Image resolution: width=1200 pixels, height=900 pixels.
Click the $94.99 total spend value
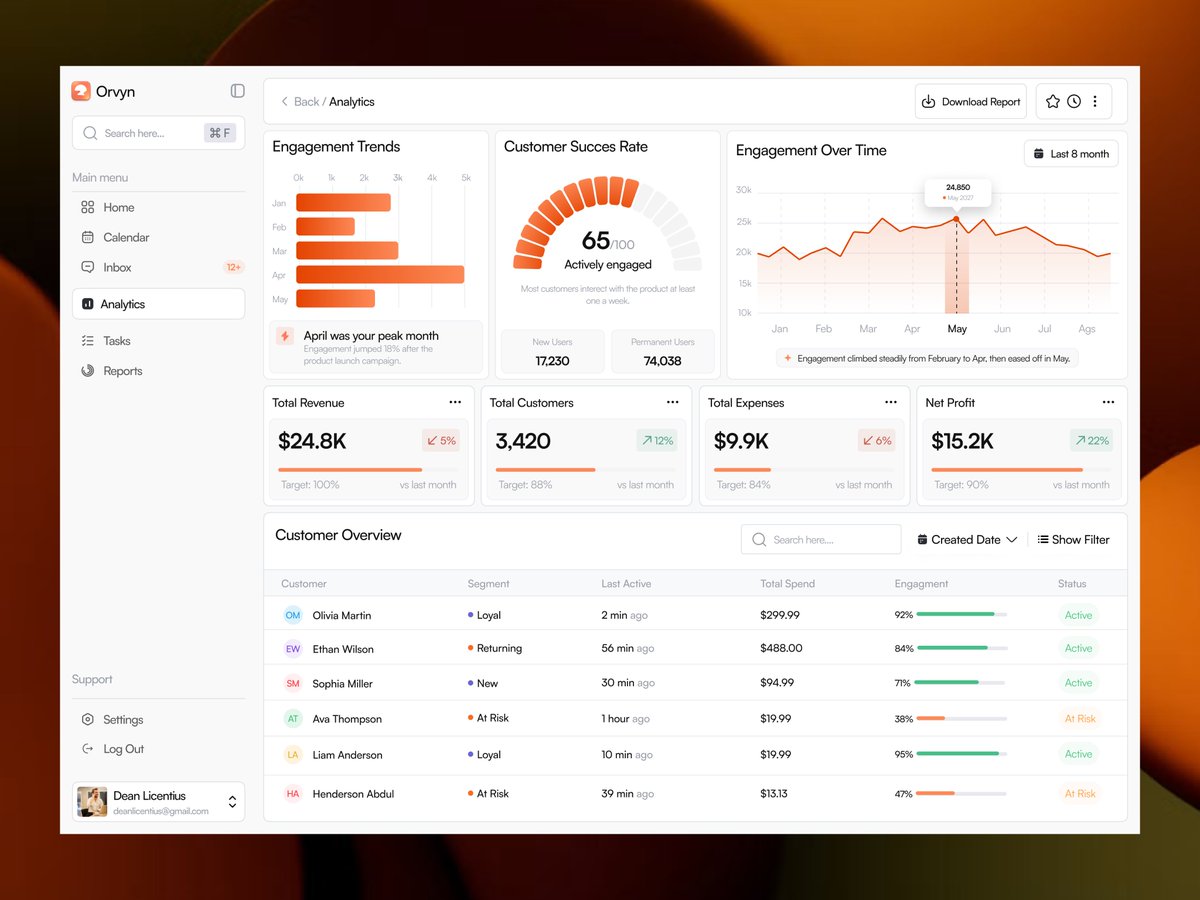tap(777, 683)
